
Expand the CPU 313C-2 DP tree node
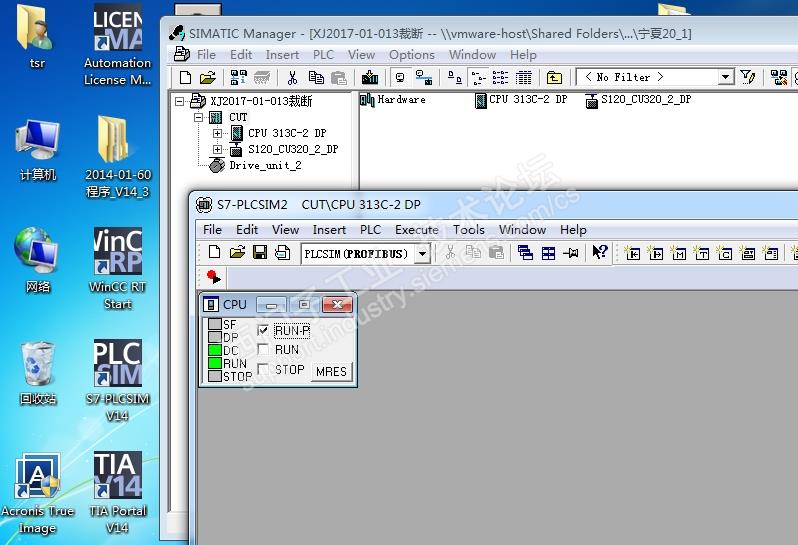tap(217, 133)
